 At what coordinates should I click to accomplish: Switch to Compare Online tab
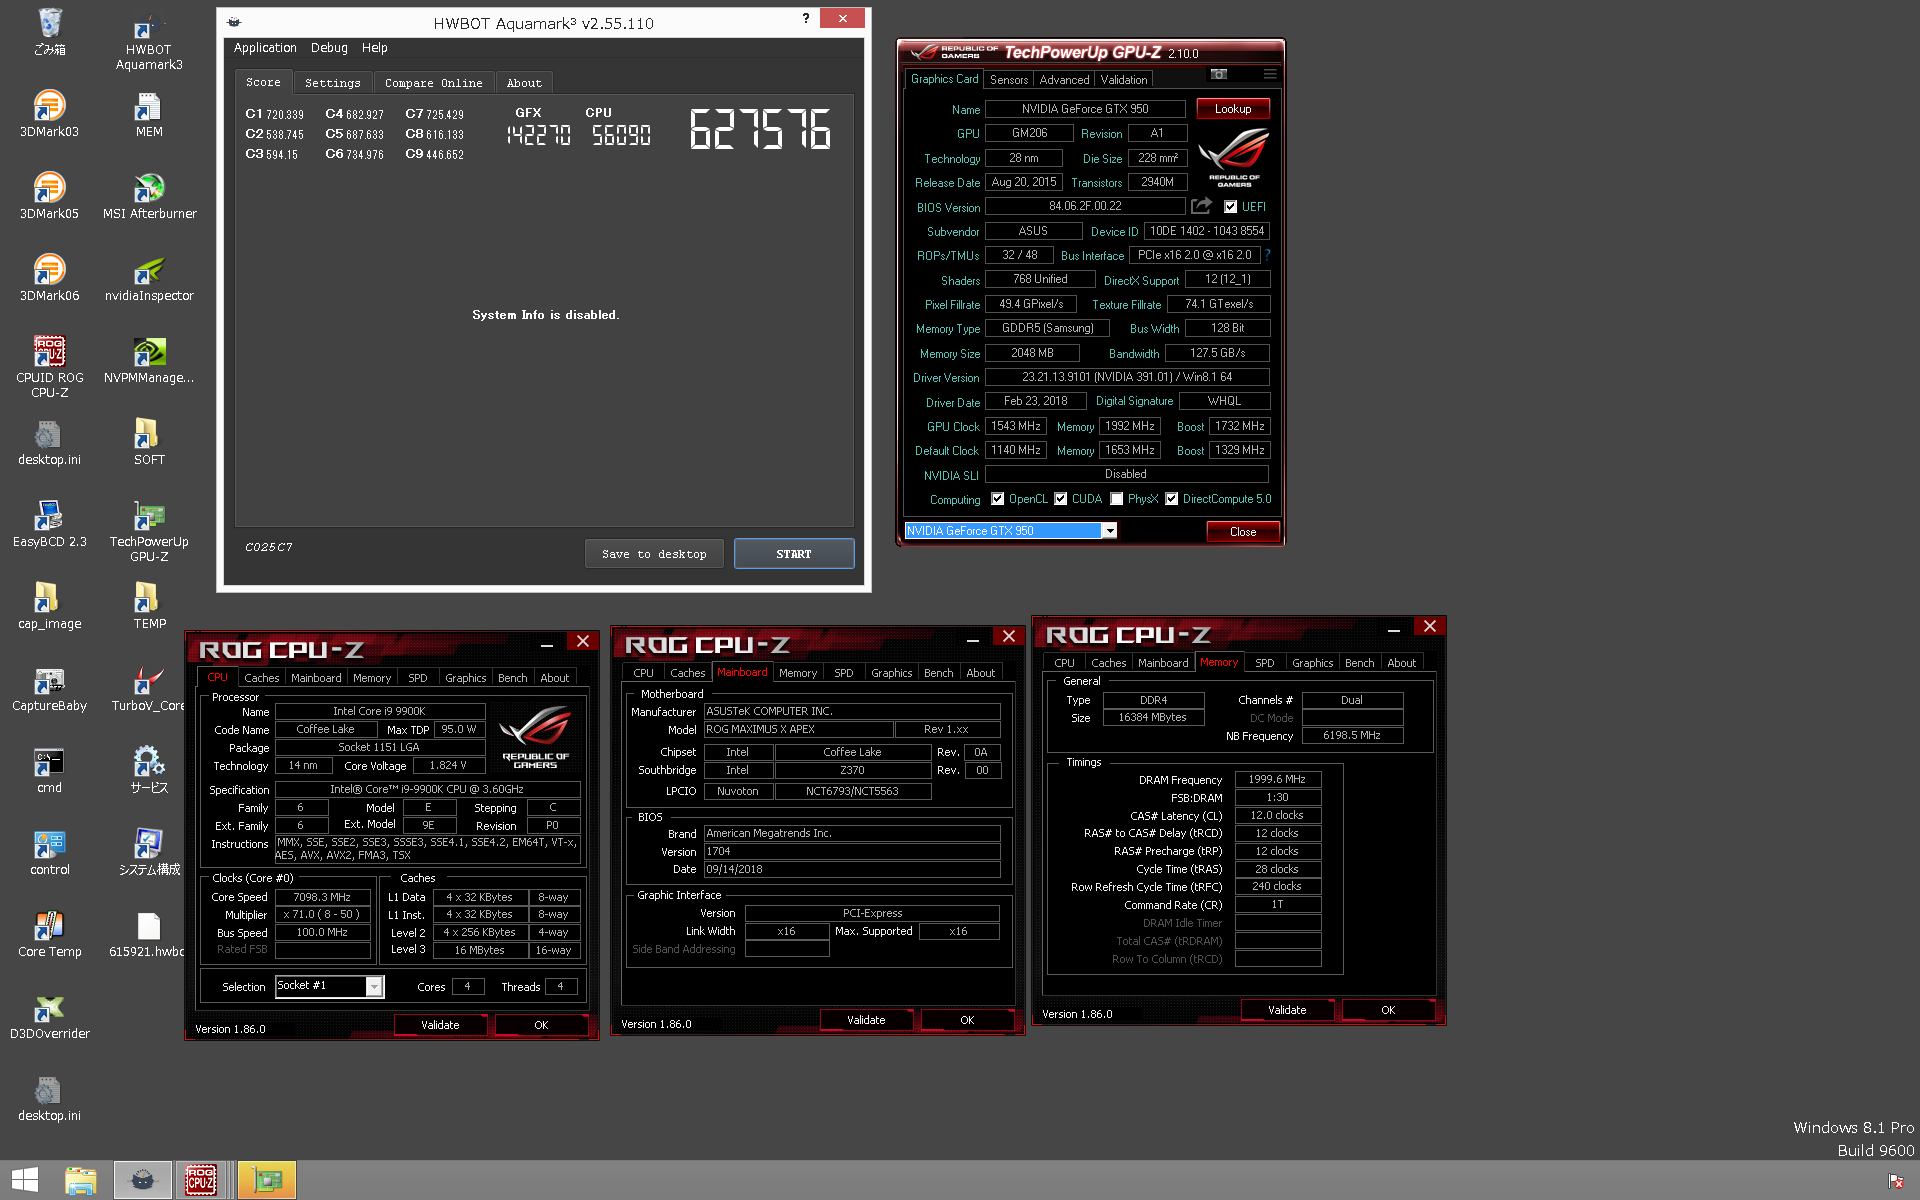click(433, 83)
